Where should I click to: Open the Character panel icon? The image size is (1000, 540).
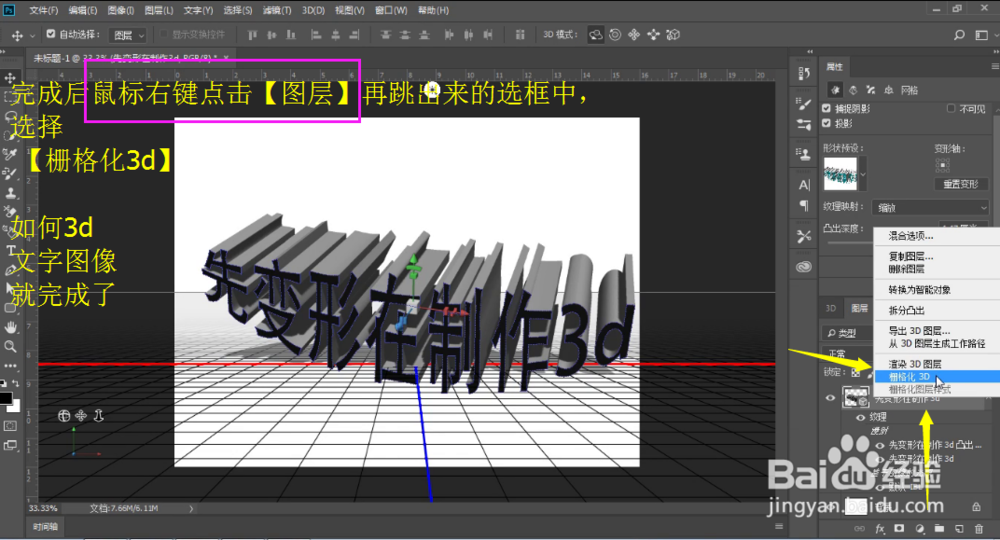click(804, 185)
